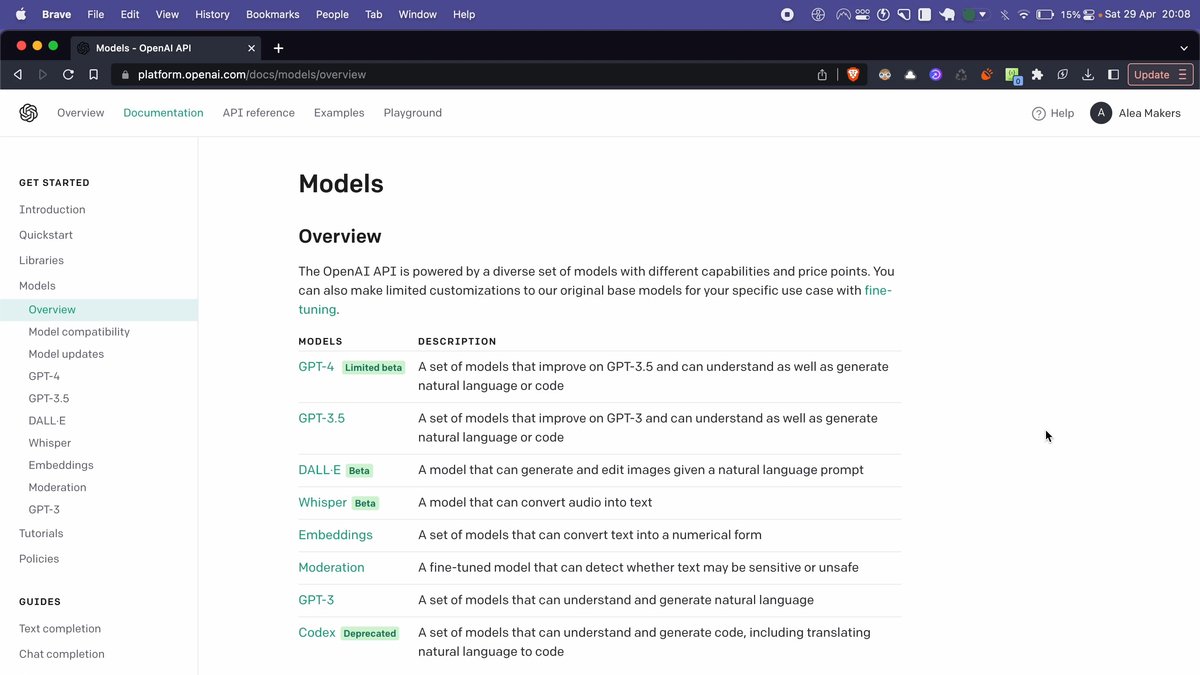Toggle the macOS Wi-Fi menu bar icon
Image resolution: width=1200 pixels, height=675 pixels.
pos(1023,15)
